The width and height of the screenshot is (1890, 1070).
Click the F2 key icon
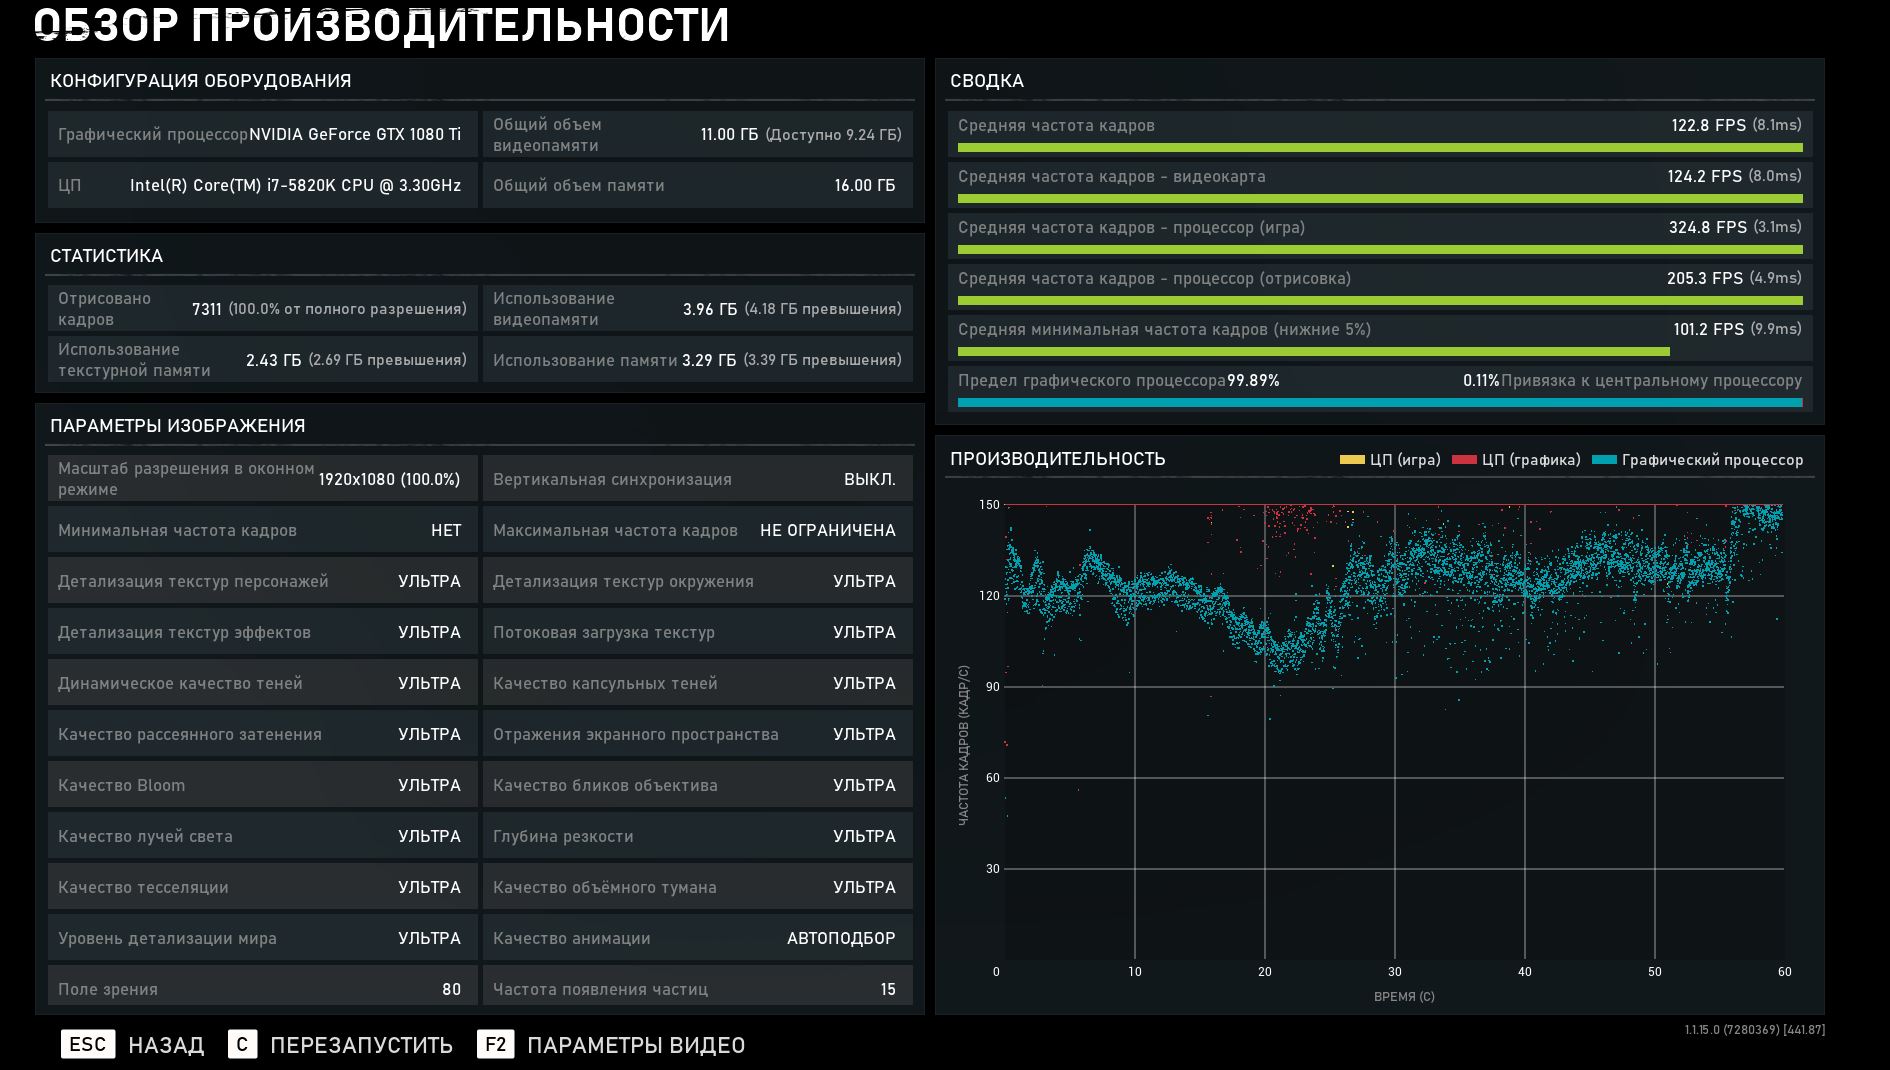pos(495,1045)
